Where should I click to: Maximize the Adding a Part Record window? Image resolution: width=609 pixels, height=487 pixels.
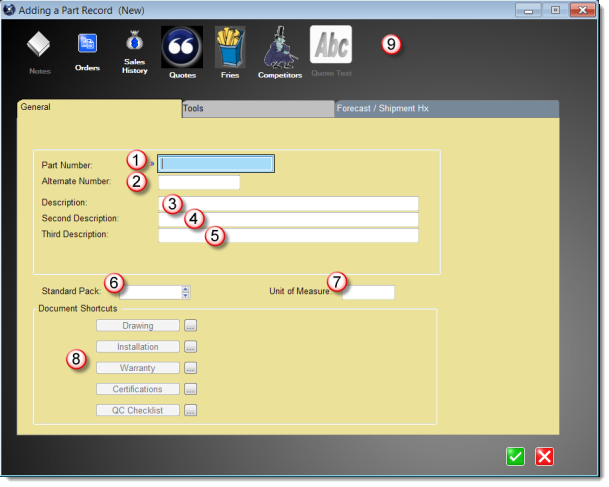[x=555, y=10]
